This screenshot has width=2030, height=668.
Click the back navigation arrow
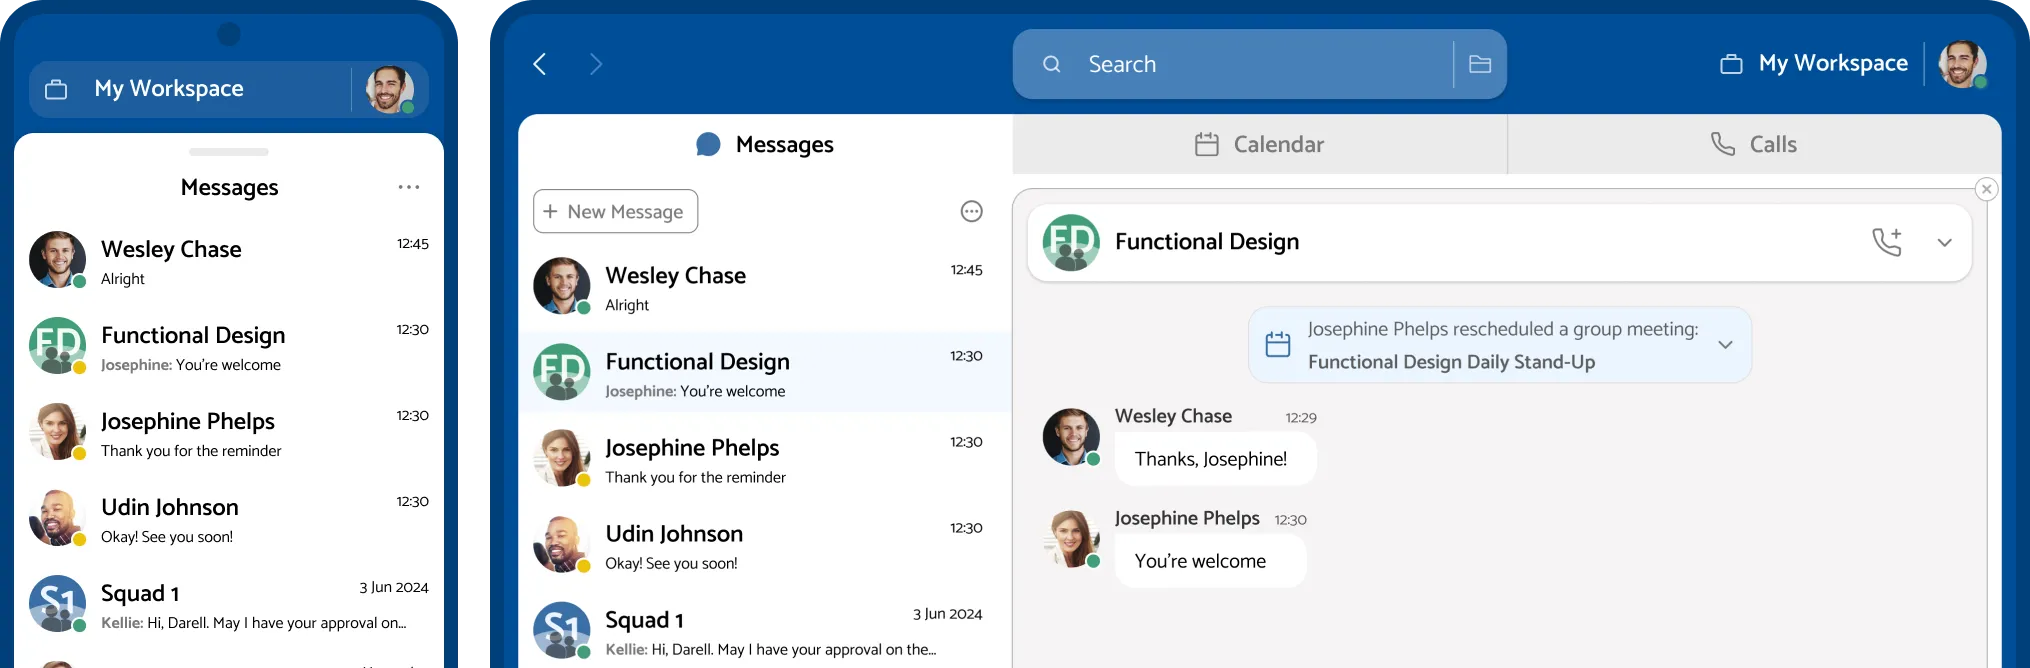[x=540, y=65]
